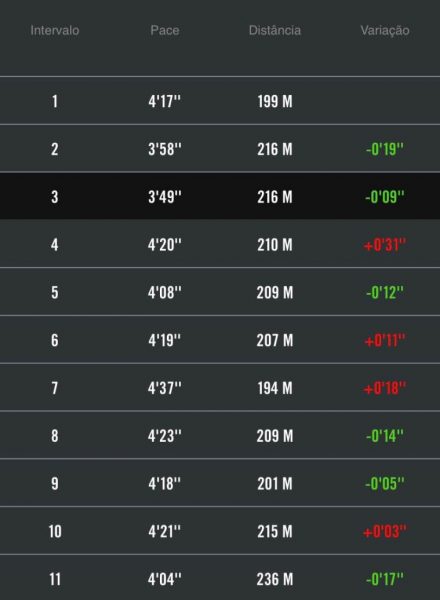Tap highlighted interval 3 row at 3'49''
Viewport: 440px width, 600px height.
point(220,196)
